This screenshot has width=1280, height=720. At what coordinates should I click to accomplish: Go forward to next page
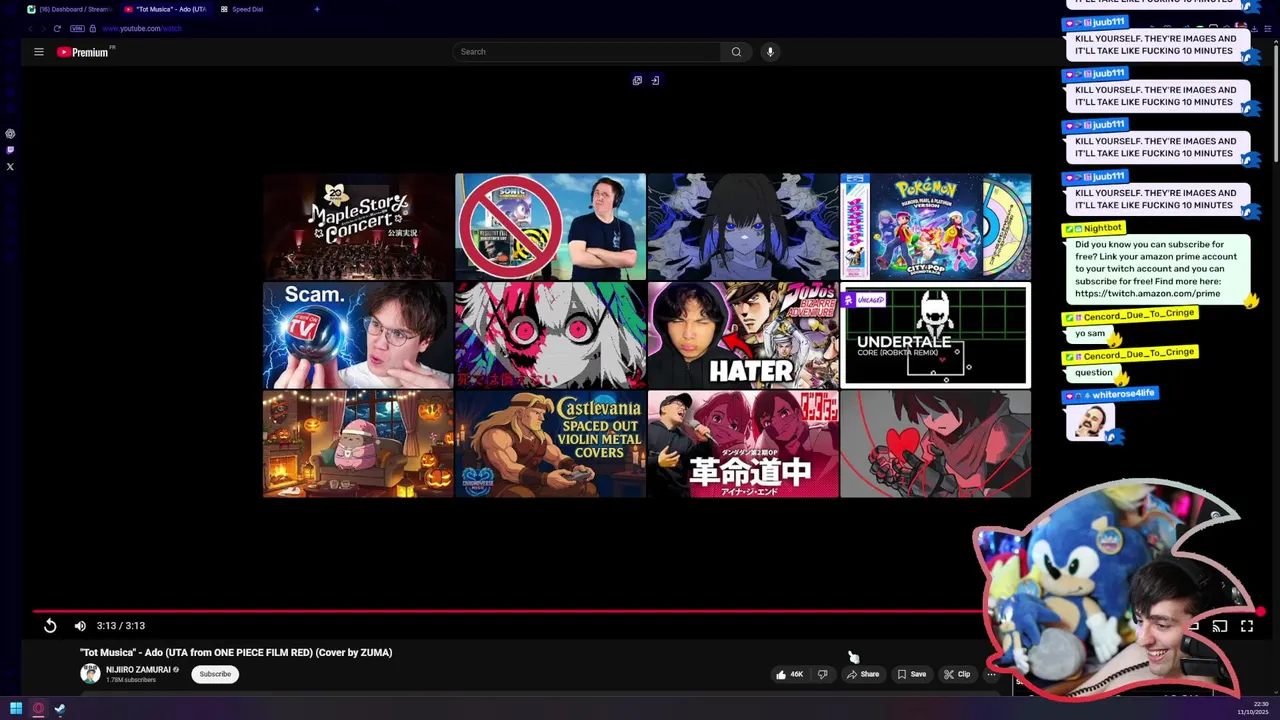click(x=43, y=28)
